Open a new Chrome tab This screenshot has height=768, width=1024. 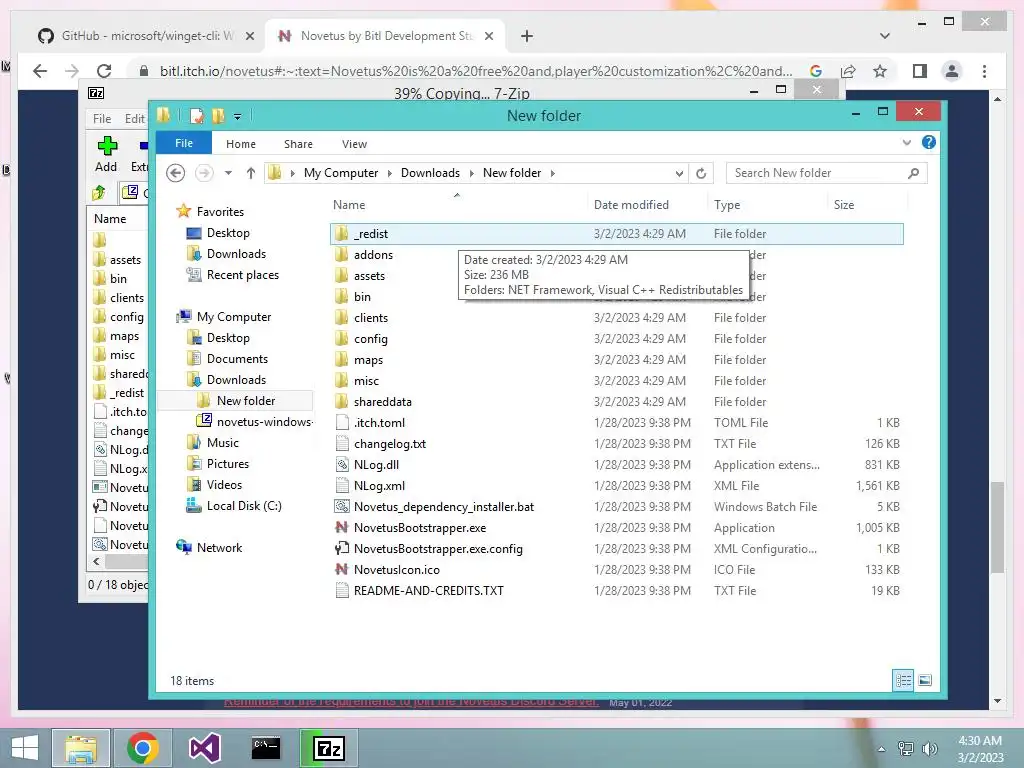(526, 36)
